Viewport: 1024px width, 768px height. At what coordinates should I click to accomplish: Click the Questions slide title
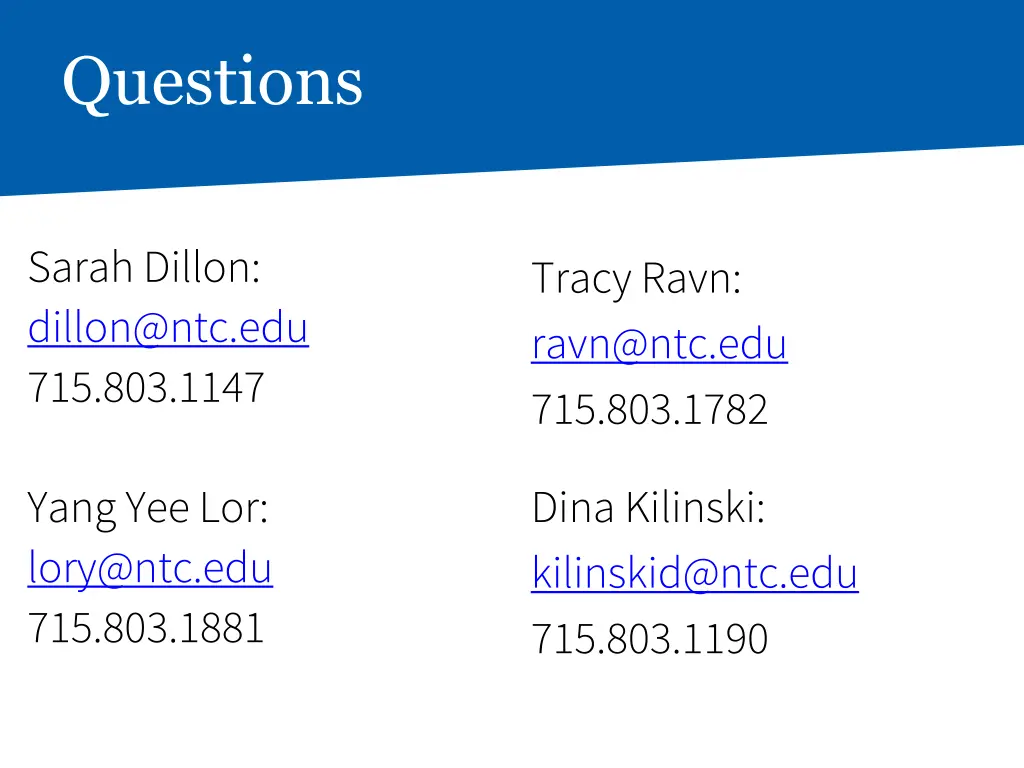tap(212, 83)
